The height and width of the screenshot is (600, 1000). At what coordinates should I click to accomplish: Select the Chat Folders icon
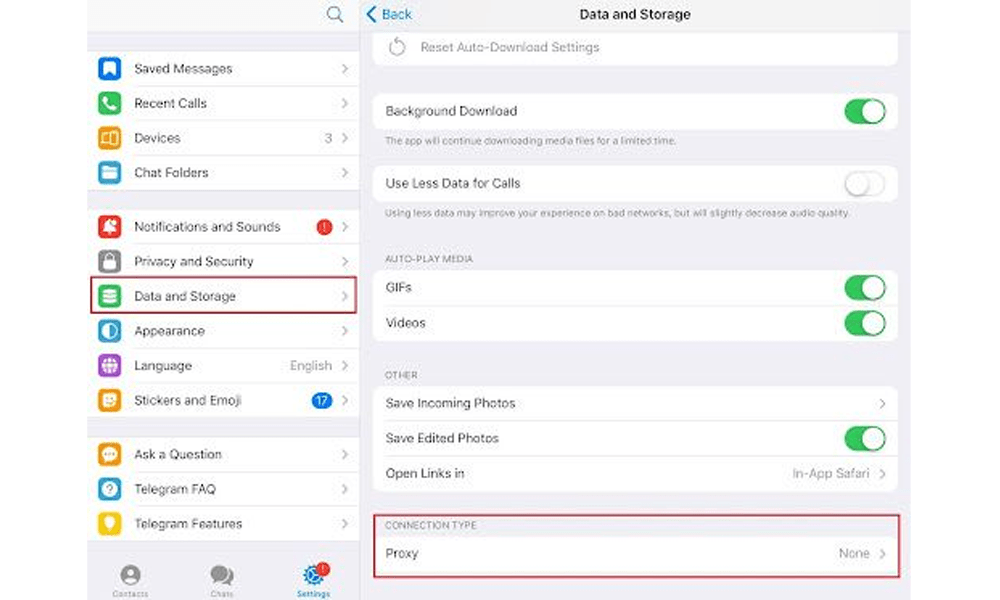(112, 172)
